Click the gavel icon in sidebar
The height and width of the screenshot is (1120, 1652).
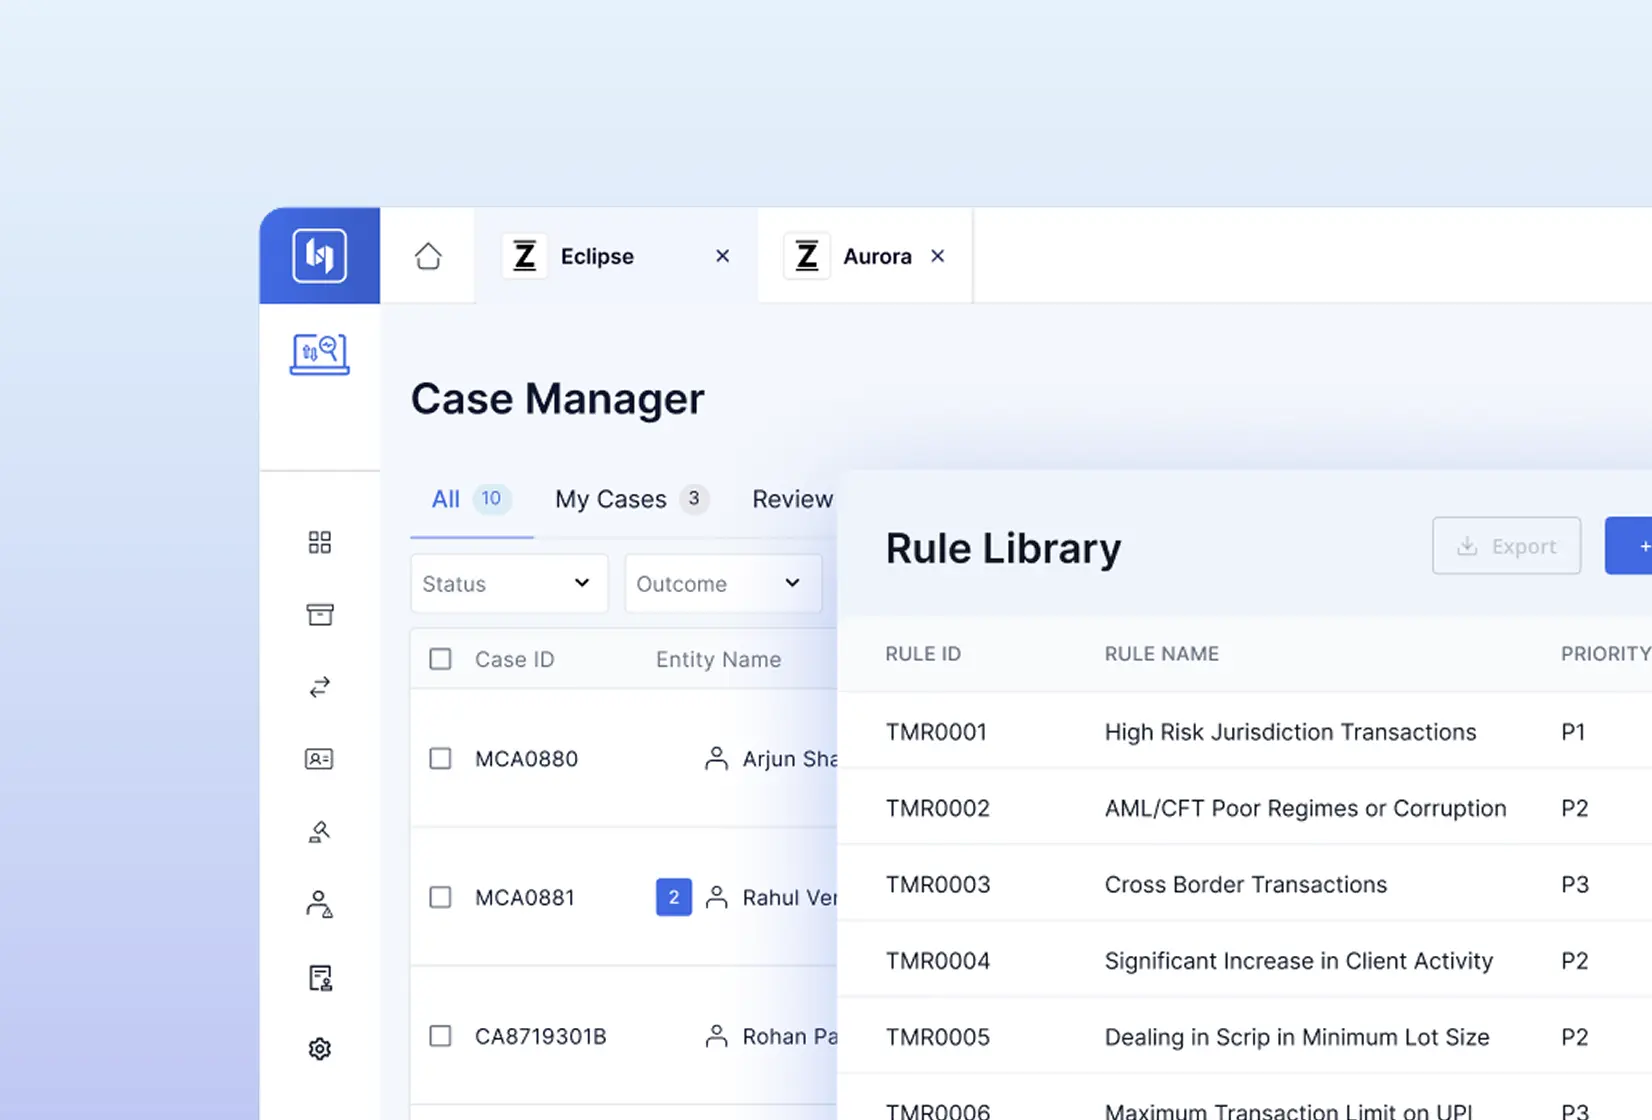pyautogui.click(x=320, y=832)
